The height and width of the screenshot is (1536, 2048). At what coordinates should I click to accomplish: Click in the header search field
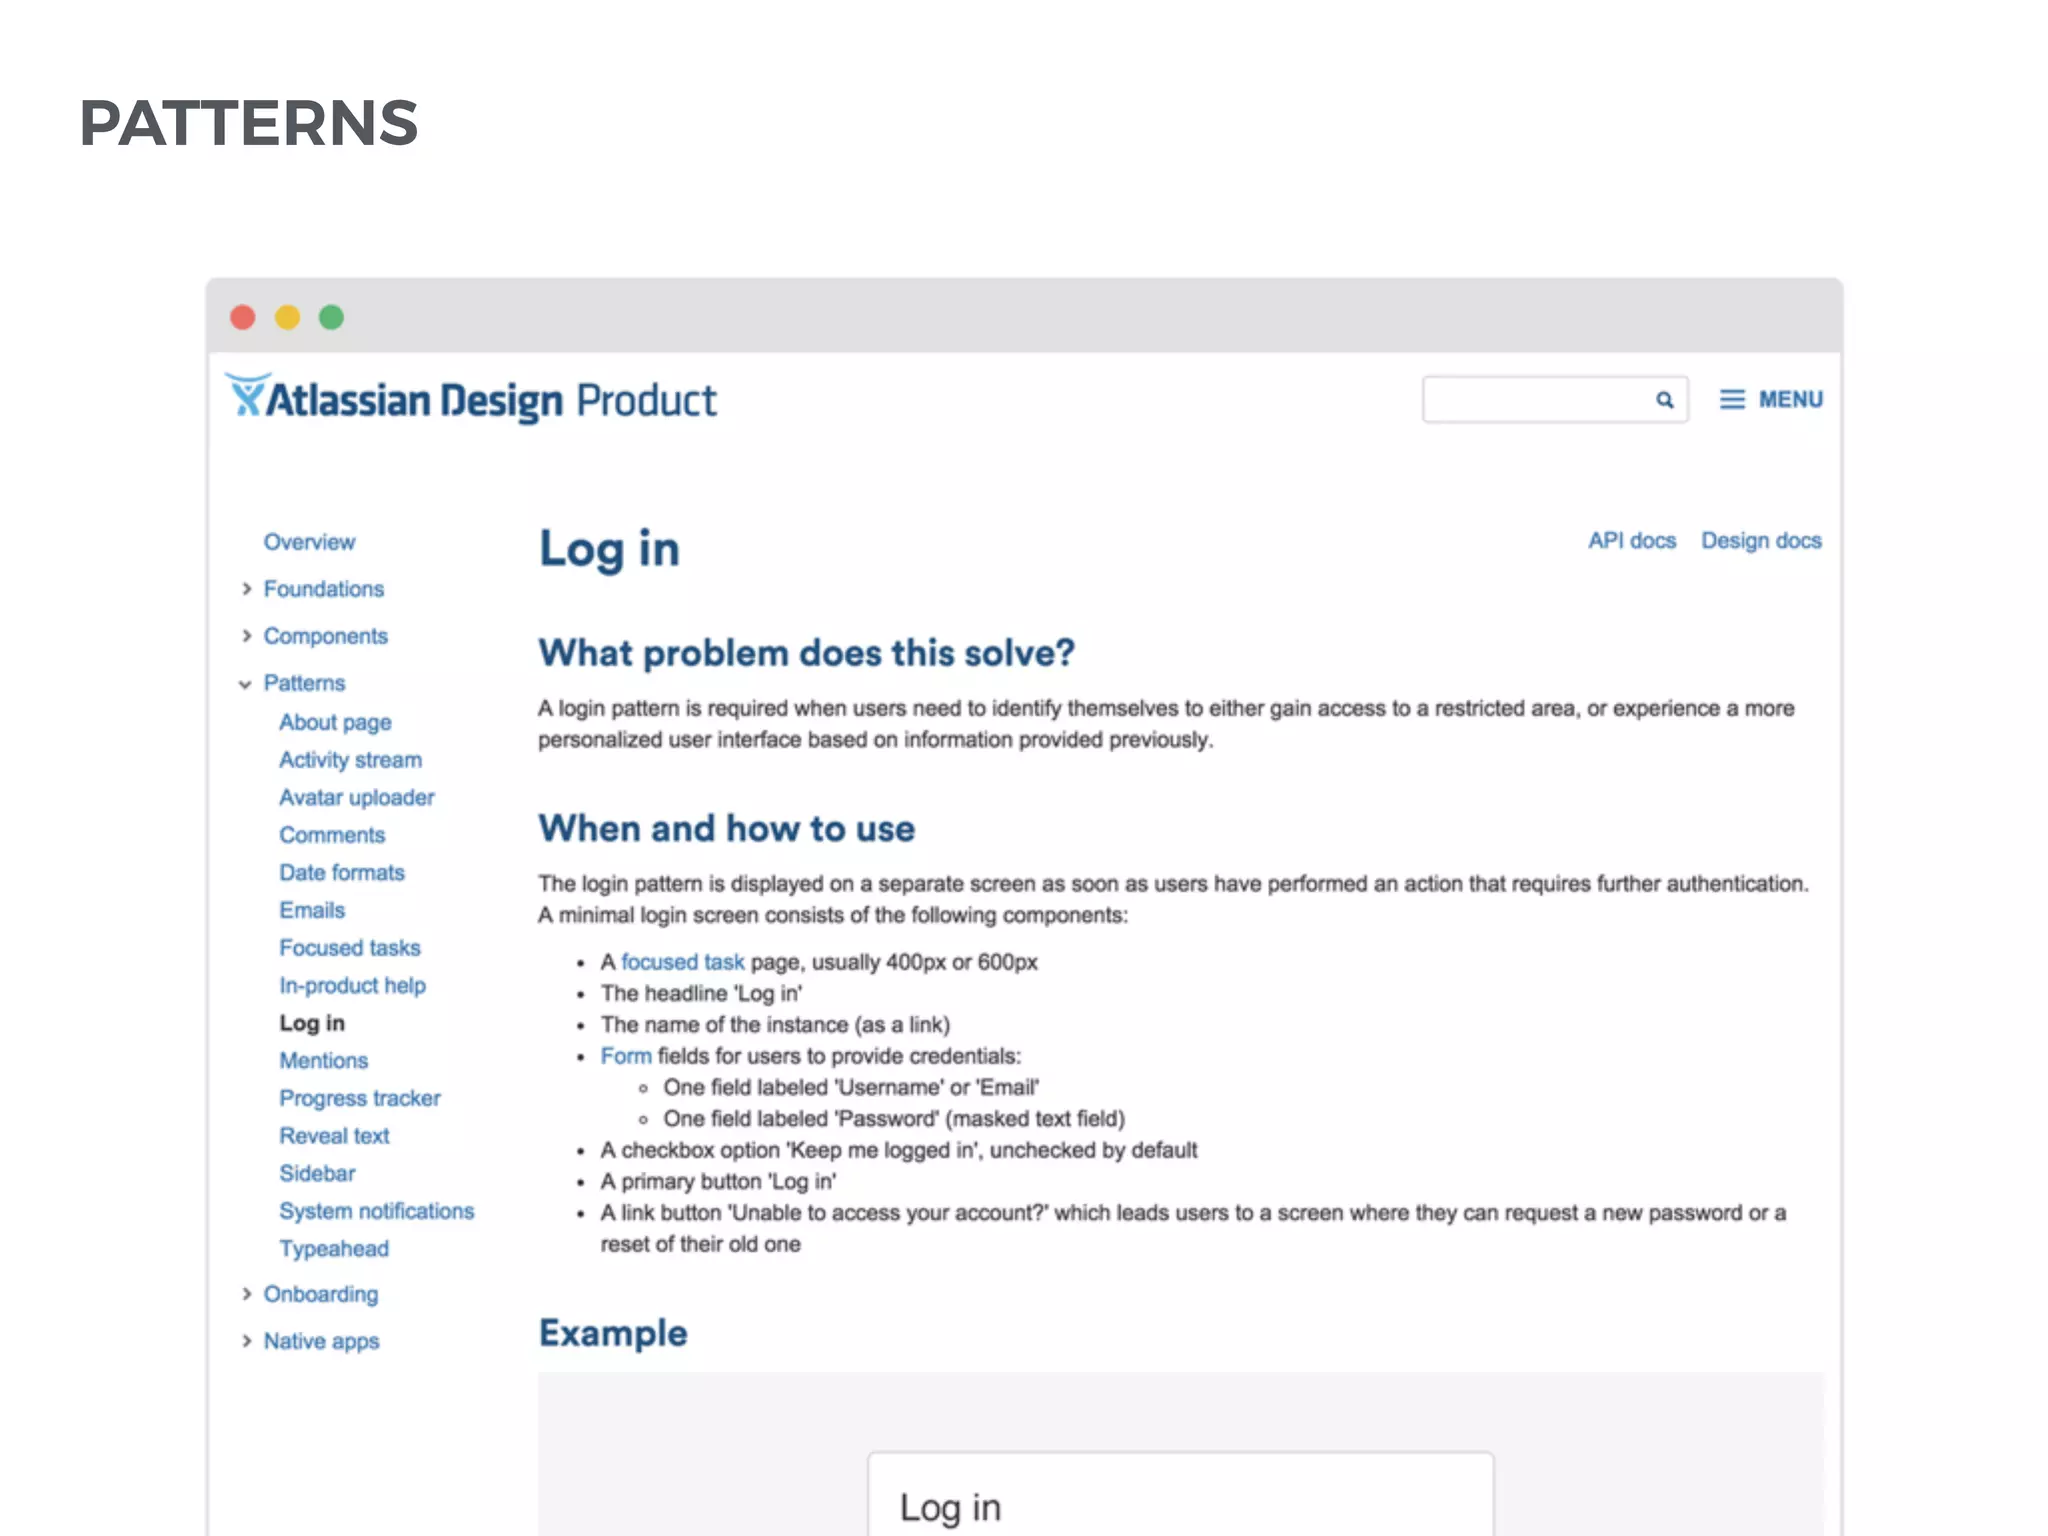pos(1535,400)
